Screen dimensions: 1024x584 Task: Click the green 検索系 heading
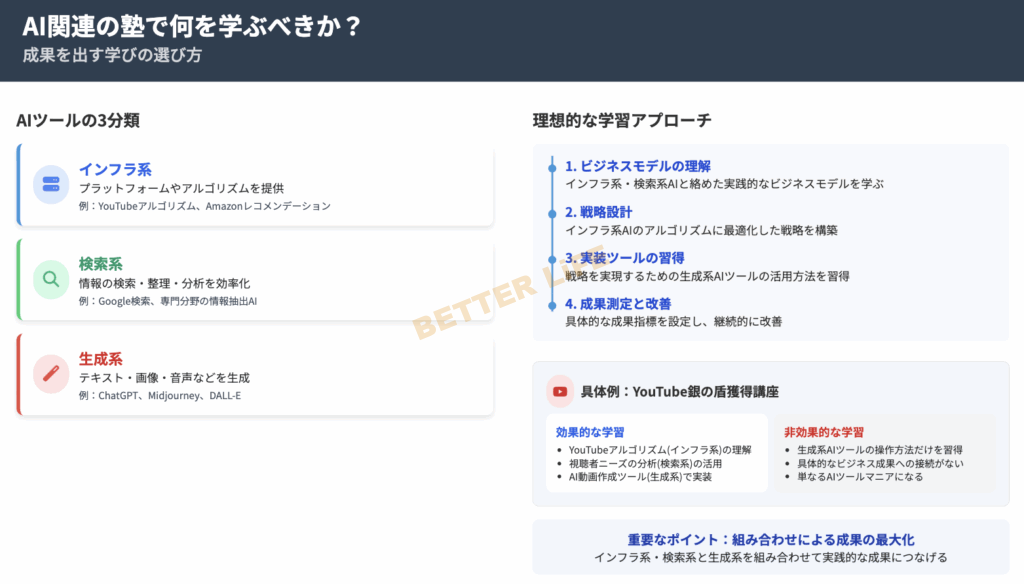[101, 265]
